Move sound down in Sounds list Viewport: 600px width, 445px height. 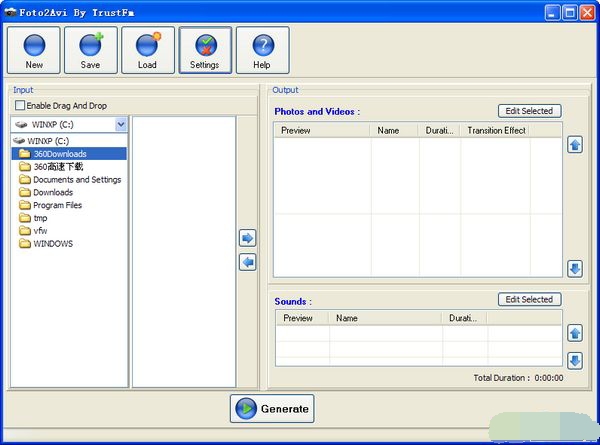(x=575, y=360)
